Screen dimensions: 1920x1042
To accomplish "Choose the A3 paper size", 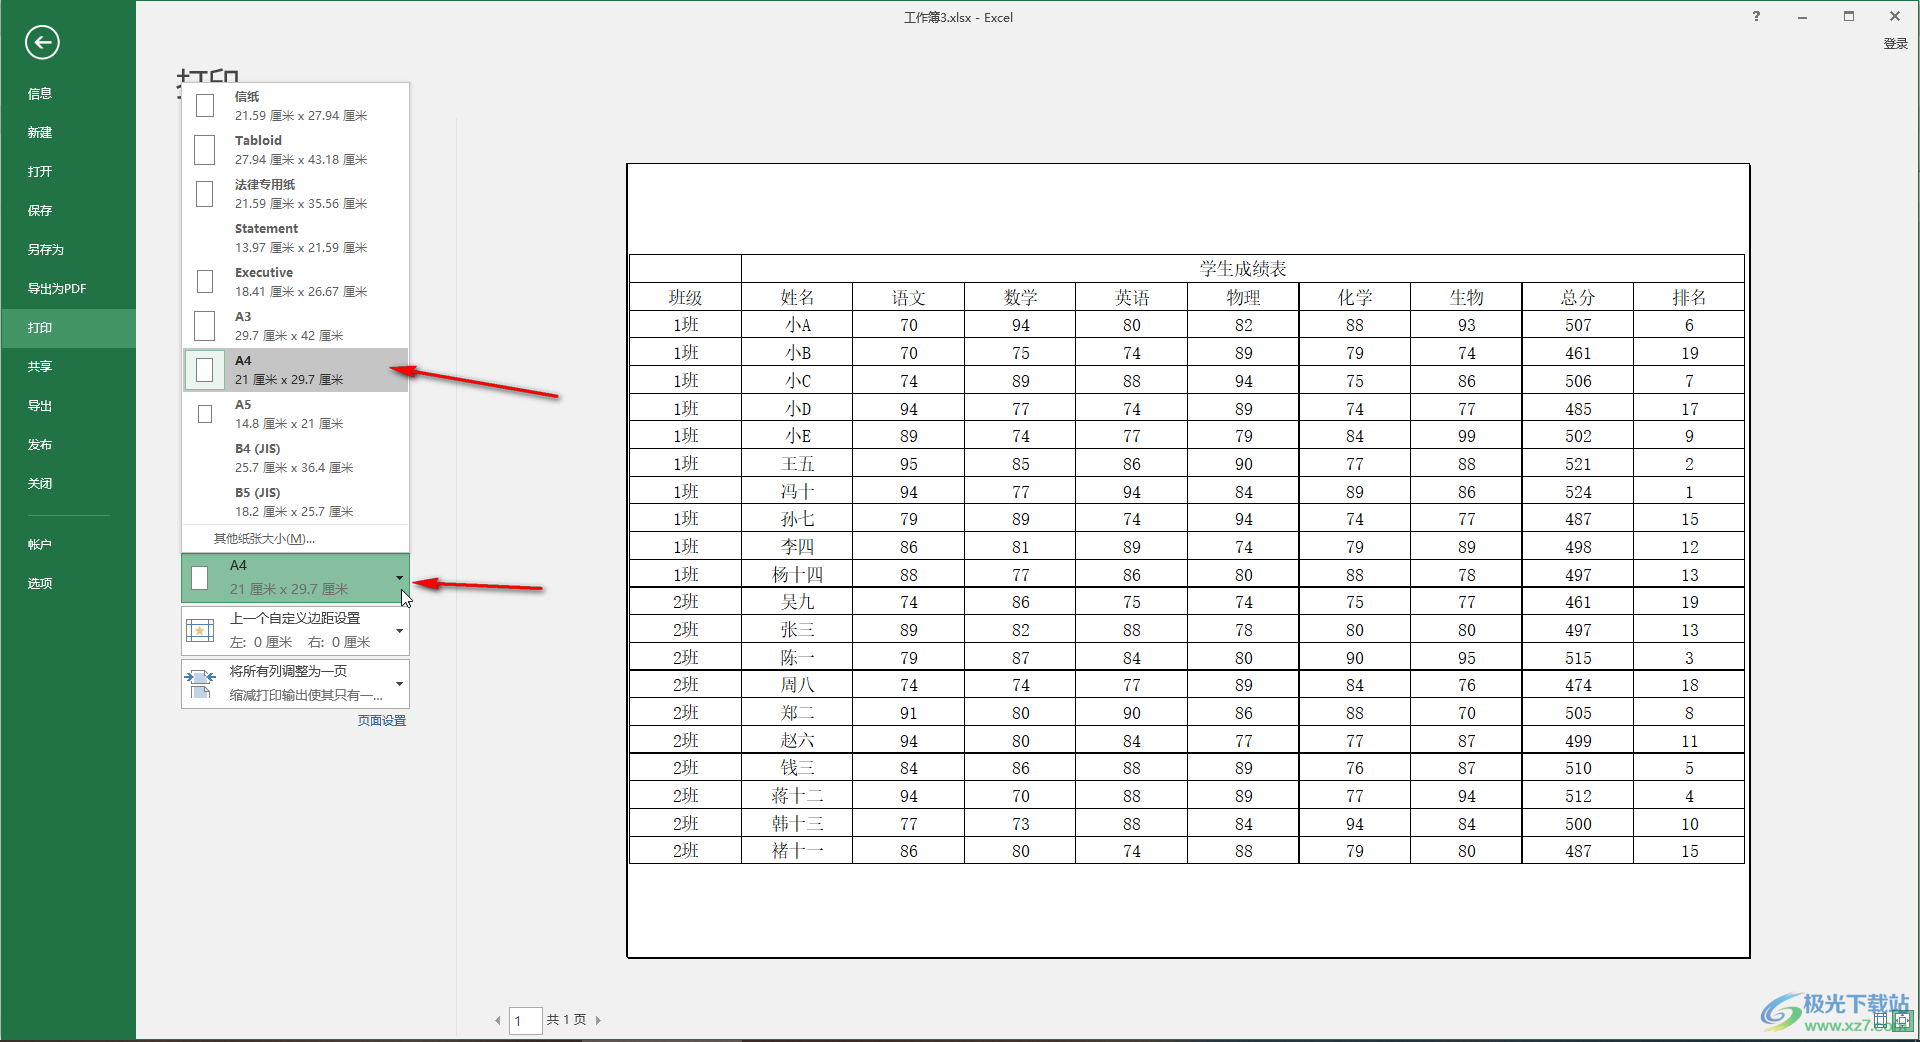I will [x=295, y=326].
